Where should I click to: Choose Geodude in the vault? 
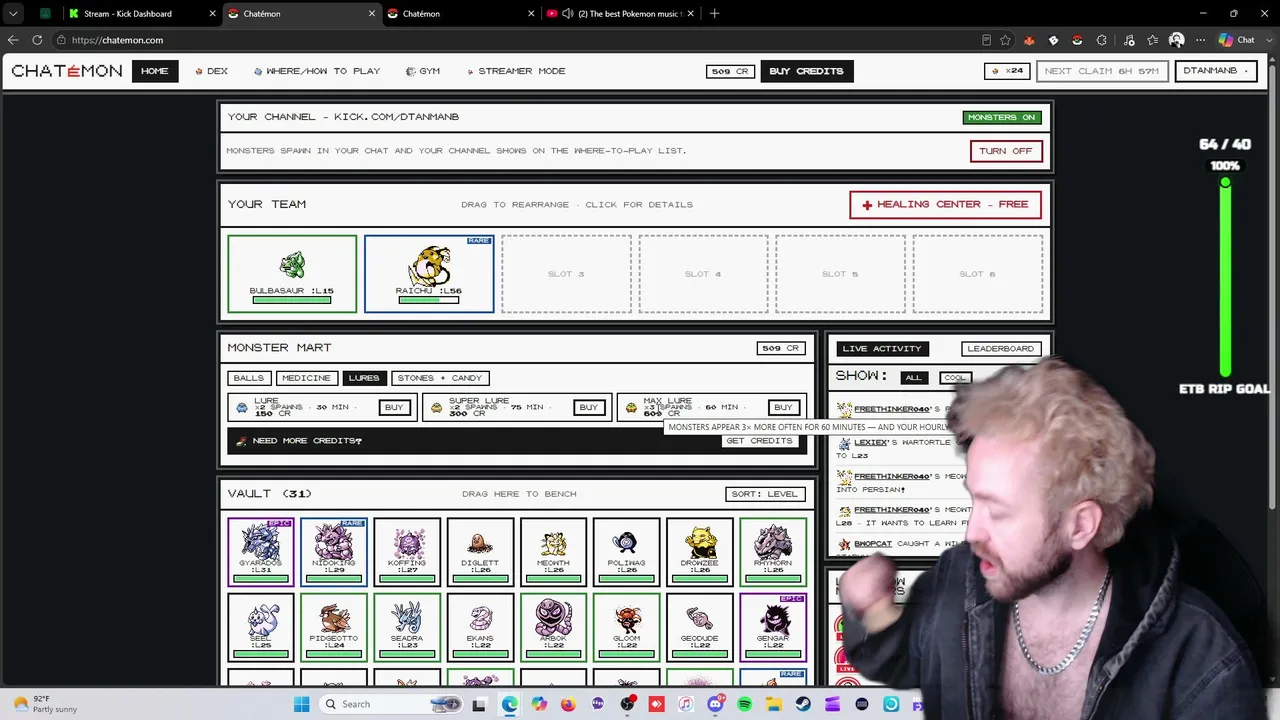click(x=699, y=627)
